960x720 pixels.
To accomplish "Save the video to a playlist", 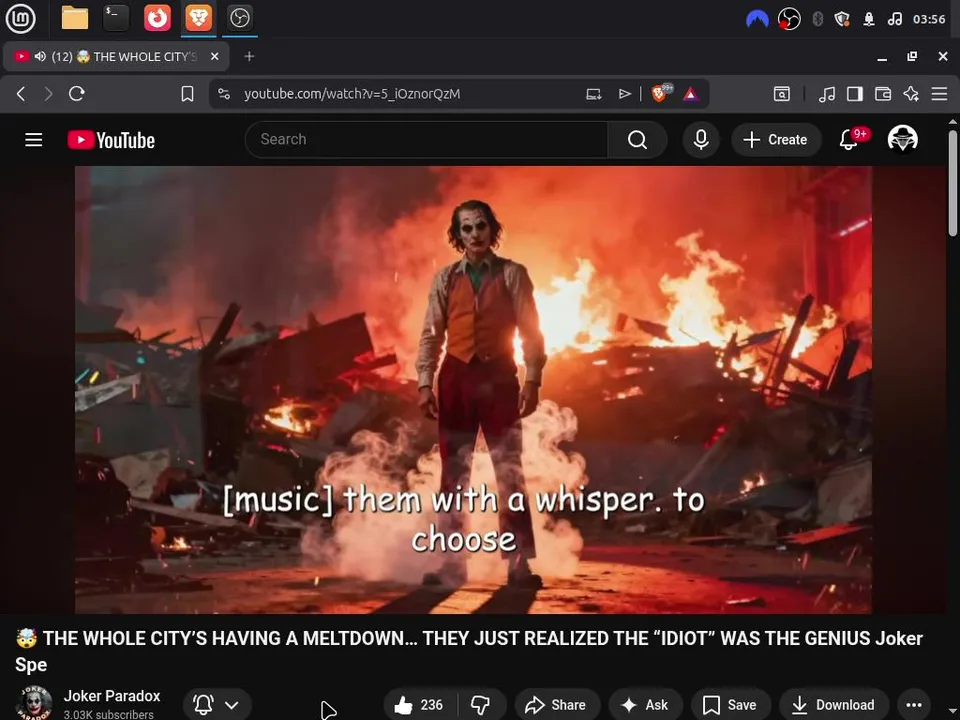I will coord(730,705).
